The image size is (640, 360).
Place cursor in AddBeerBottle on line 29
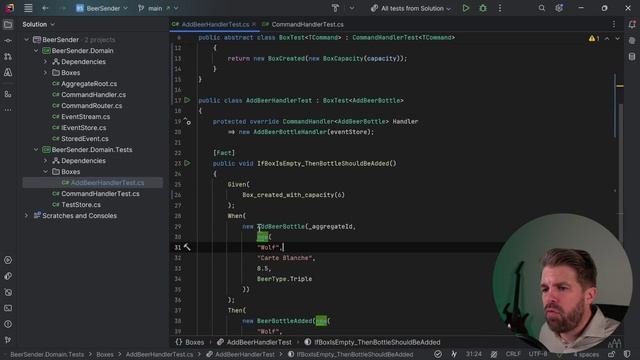click(281, 227)
